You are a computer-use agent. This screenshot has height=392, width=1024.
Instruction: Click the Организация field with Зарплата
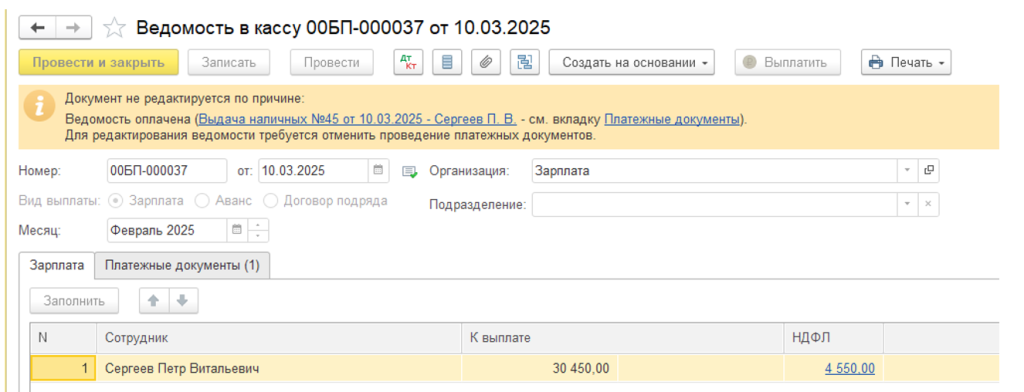[714, 171]
